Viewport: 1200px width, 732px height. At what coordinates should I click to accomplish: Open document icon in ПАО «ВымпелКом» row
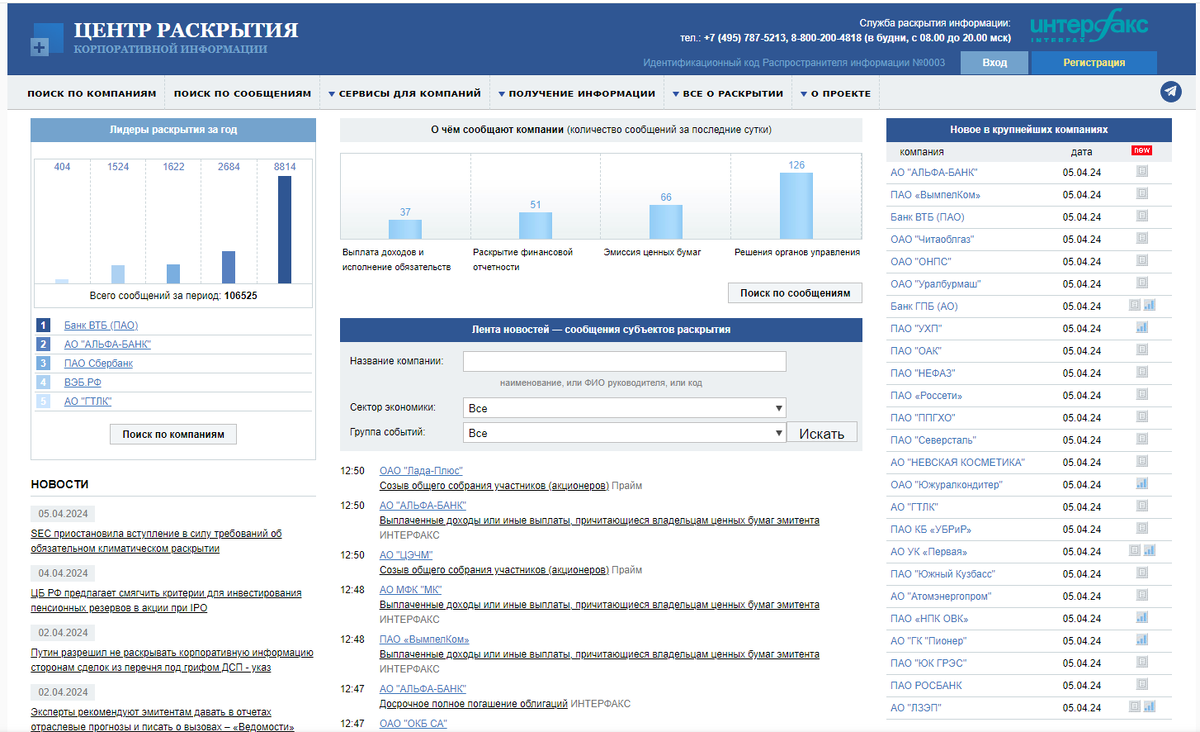(x=1142, y=194)
